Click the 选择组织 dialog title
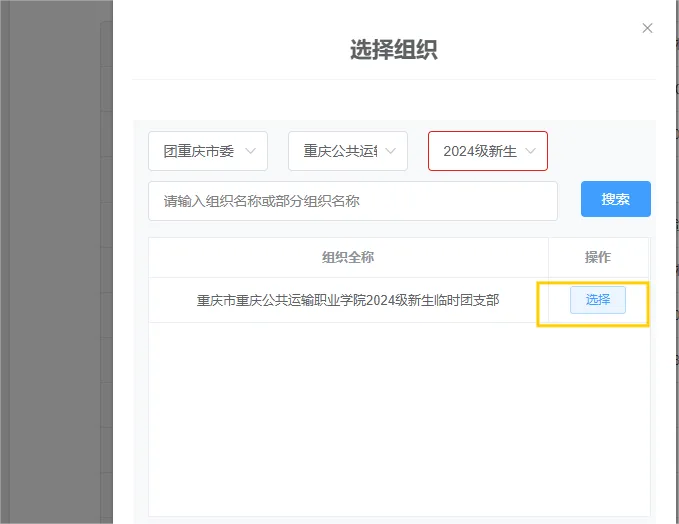This screenshot has height=524, width=679. point(393,50)
